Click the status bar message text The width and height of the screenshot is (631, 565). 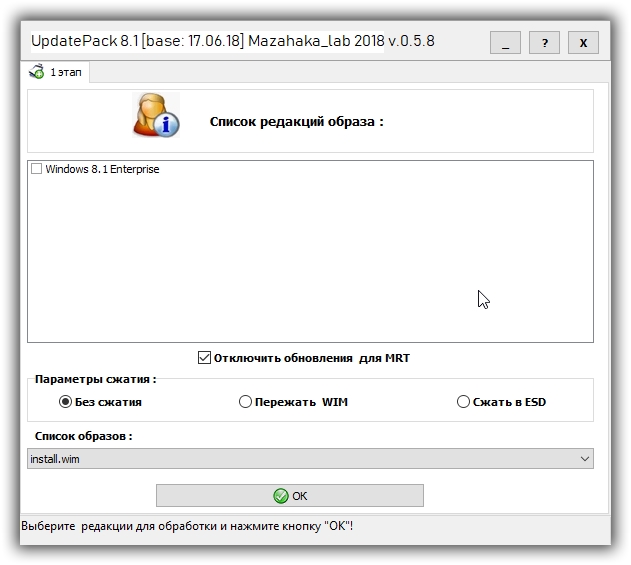[x=187, y=526]
